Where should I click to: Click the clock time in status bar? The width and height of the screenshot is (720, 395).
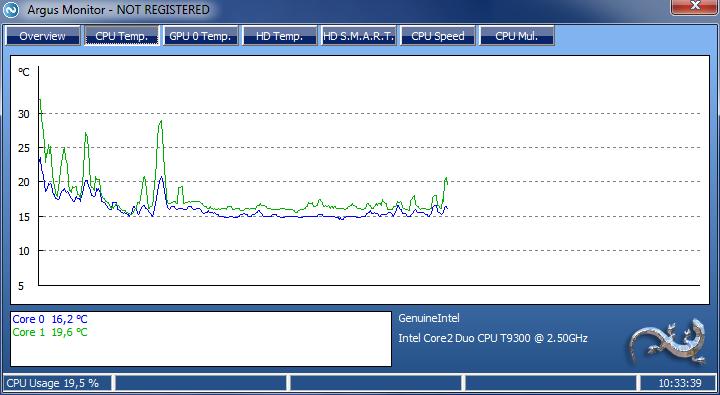click(x=680, y=383)
